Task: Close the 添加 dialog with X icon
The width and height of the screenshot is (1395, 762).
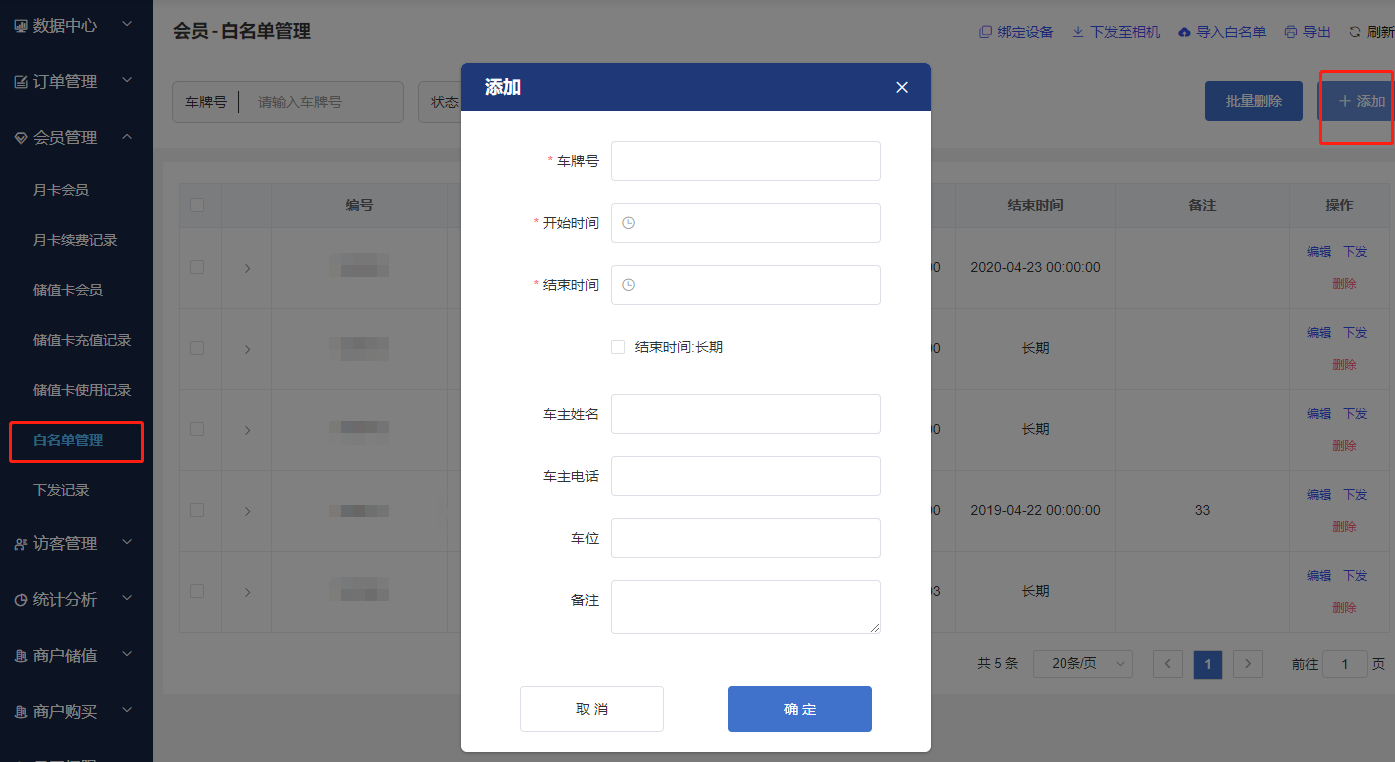Action: tap(902, 87)
